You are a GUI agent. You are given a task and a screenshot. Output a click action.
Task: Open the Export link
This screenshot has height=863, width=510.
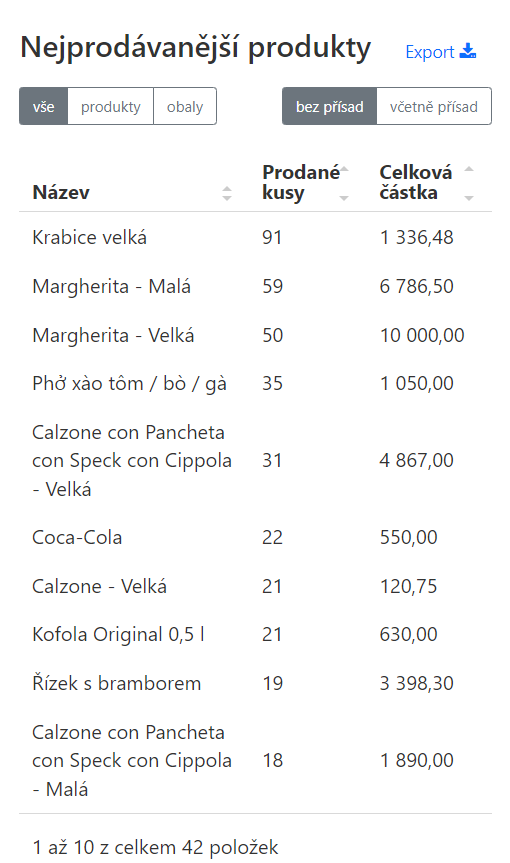pos(441,52)
